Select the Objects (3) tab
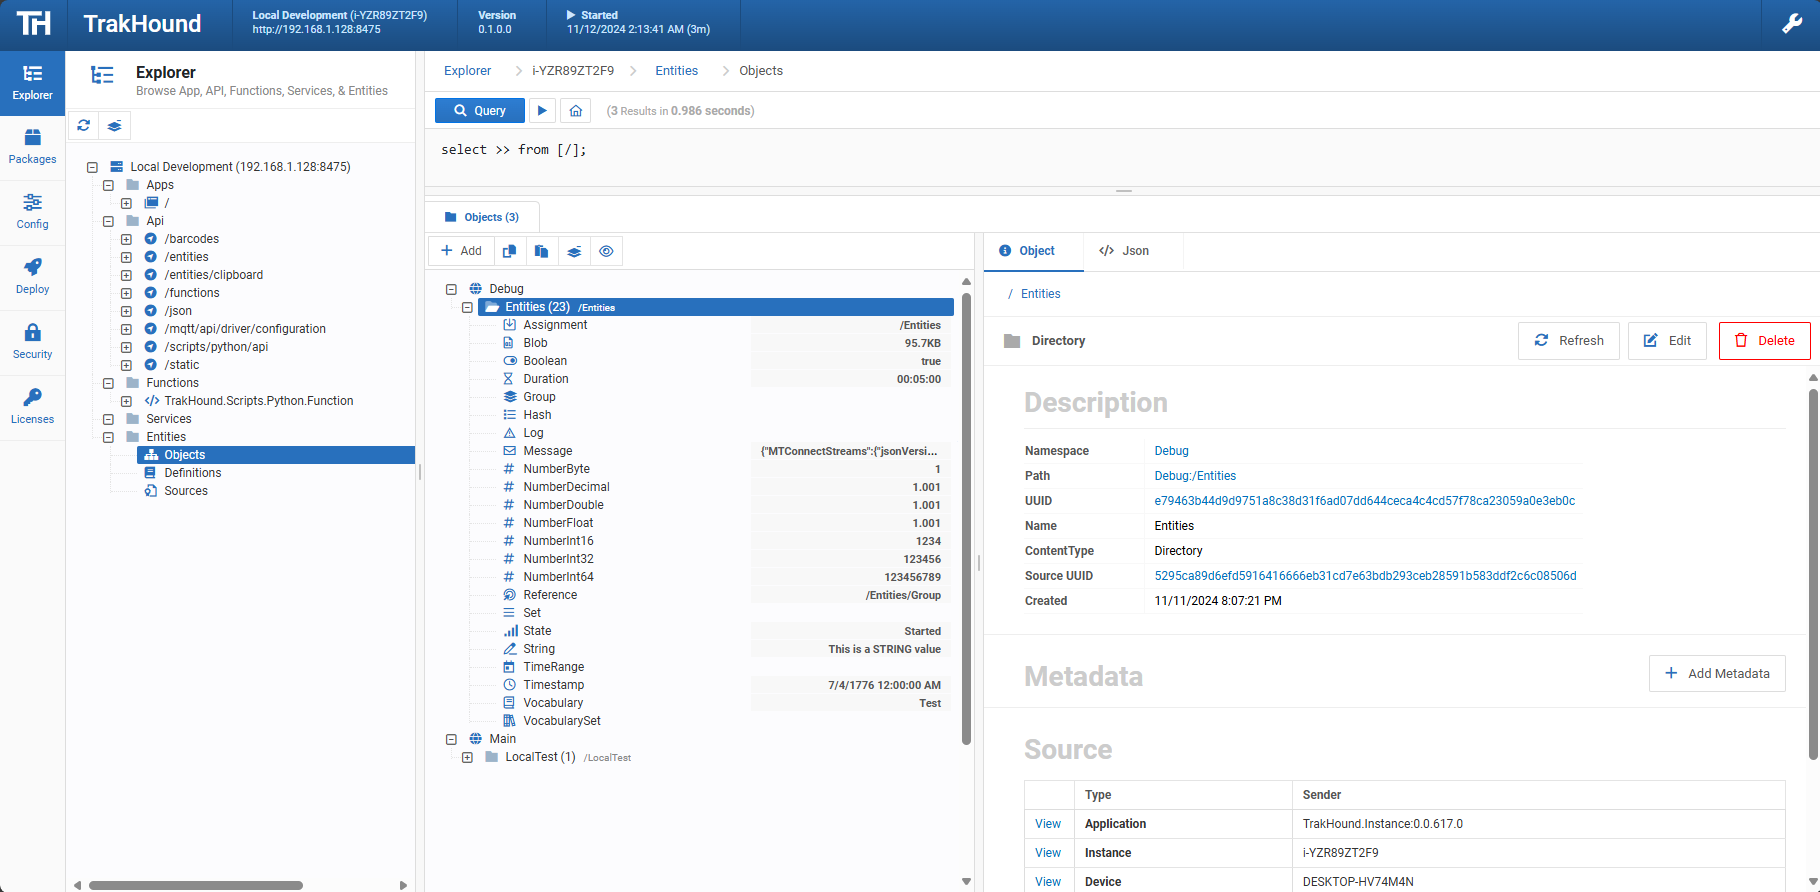 [482, 217]
